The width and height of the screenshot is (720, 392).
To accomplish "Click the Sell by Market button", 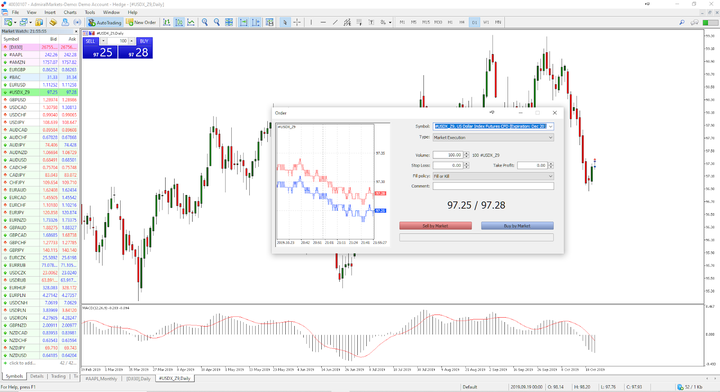I will [x=435, y=226].
